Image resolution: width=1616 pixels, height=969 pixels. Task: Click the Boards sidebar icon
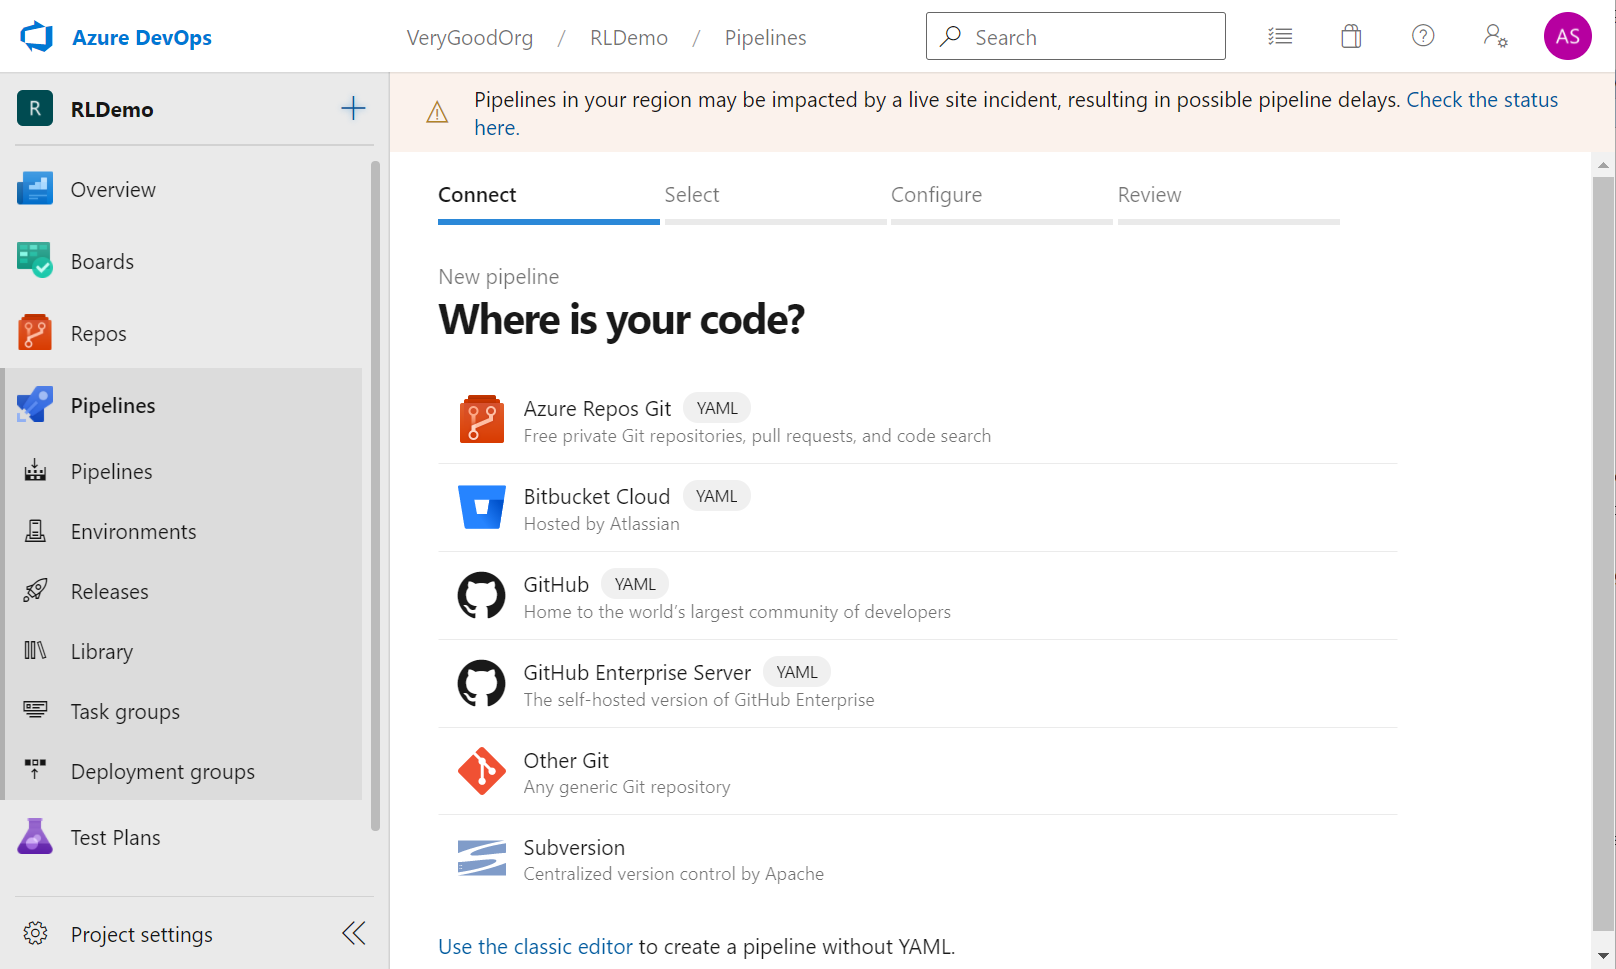[35, 260]
